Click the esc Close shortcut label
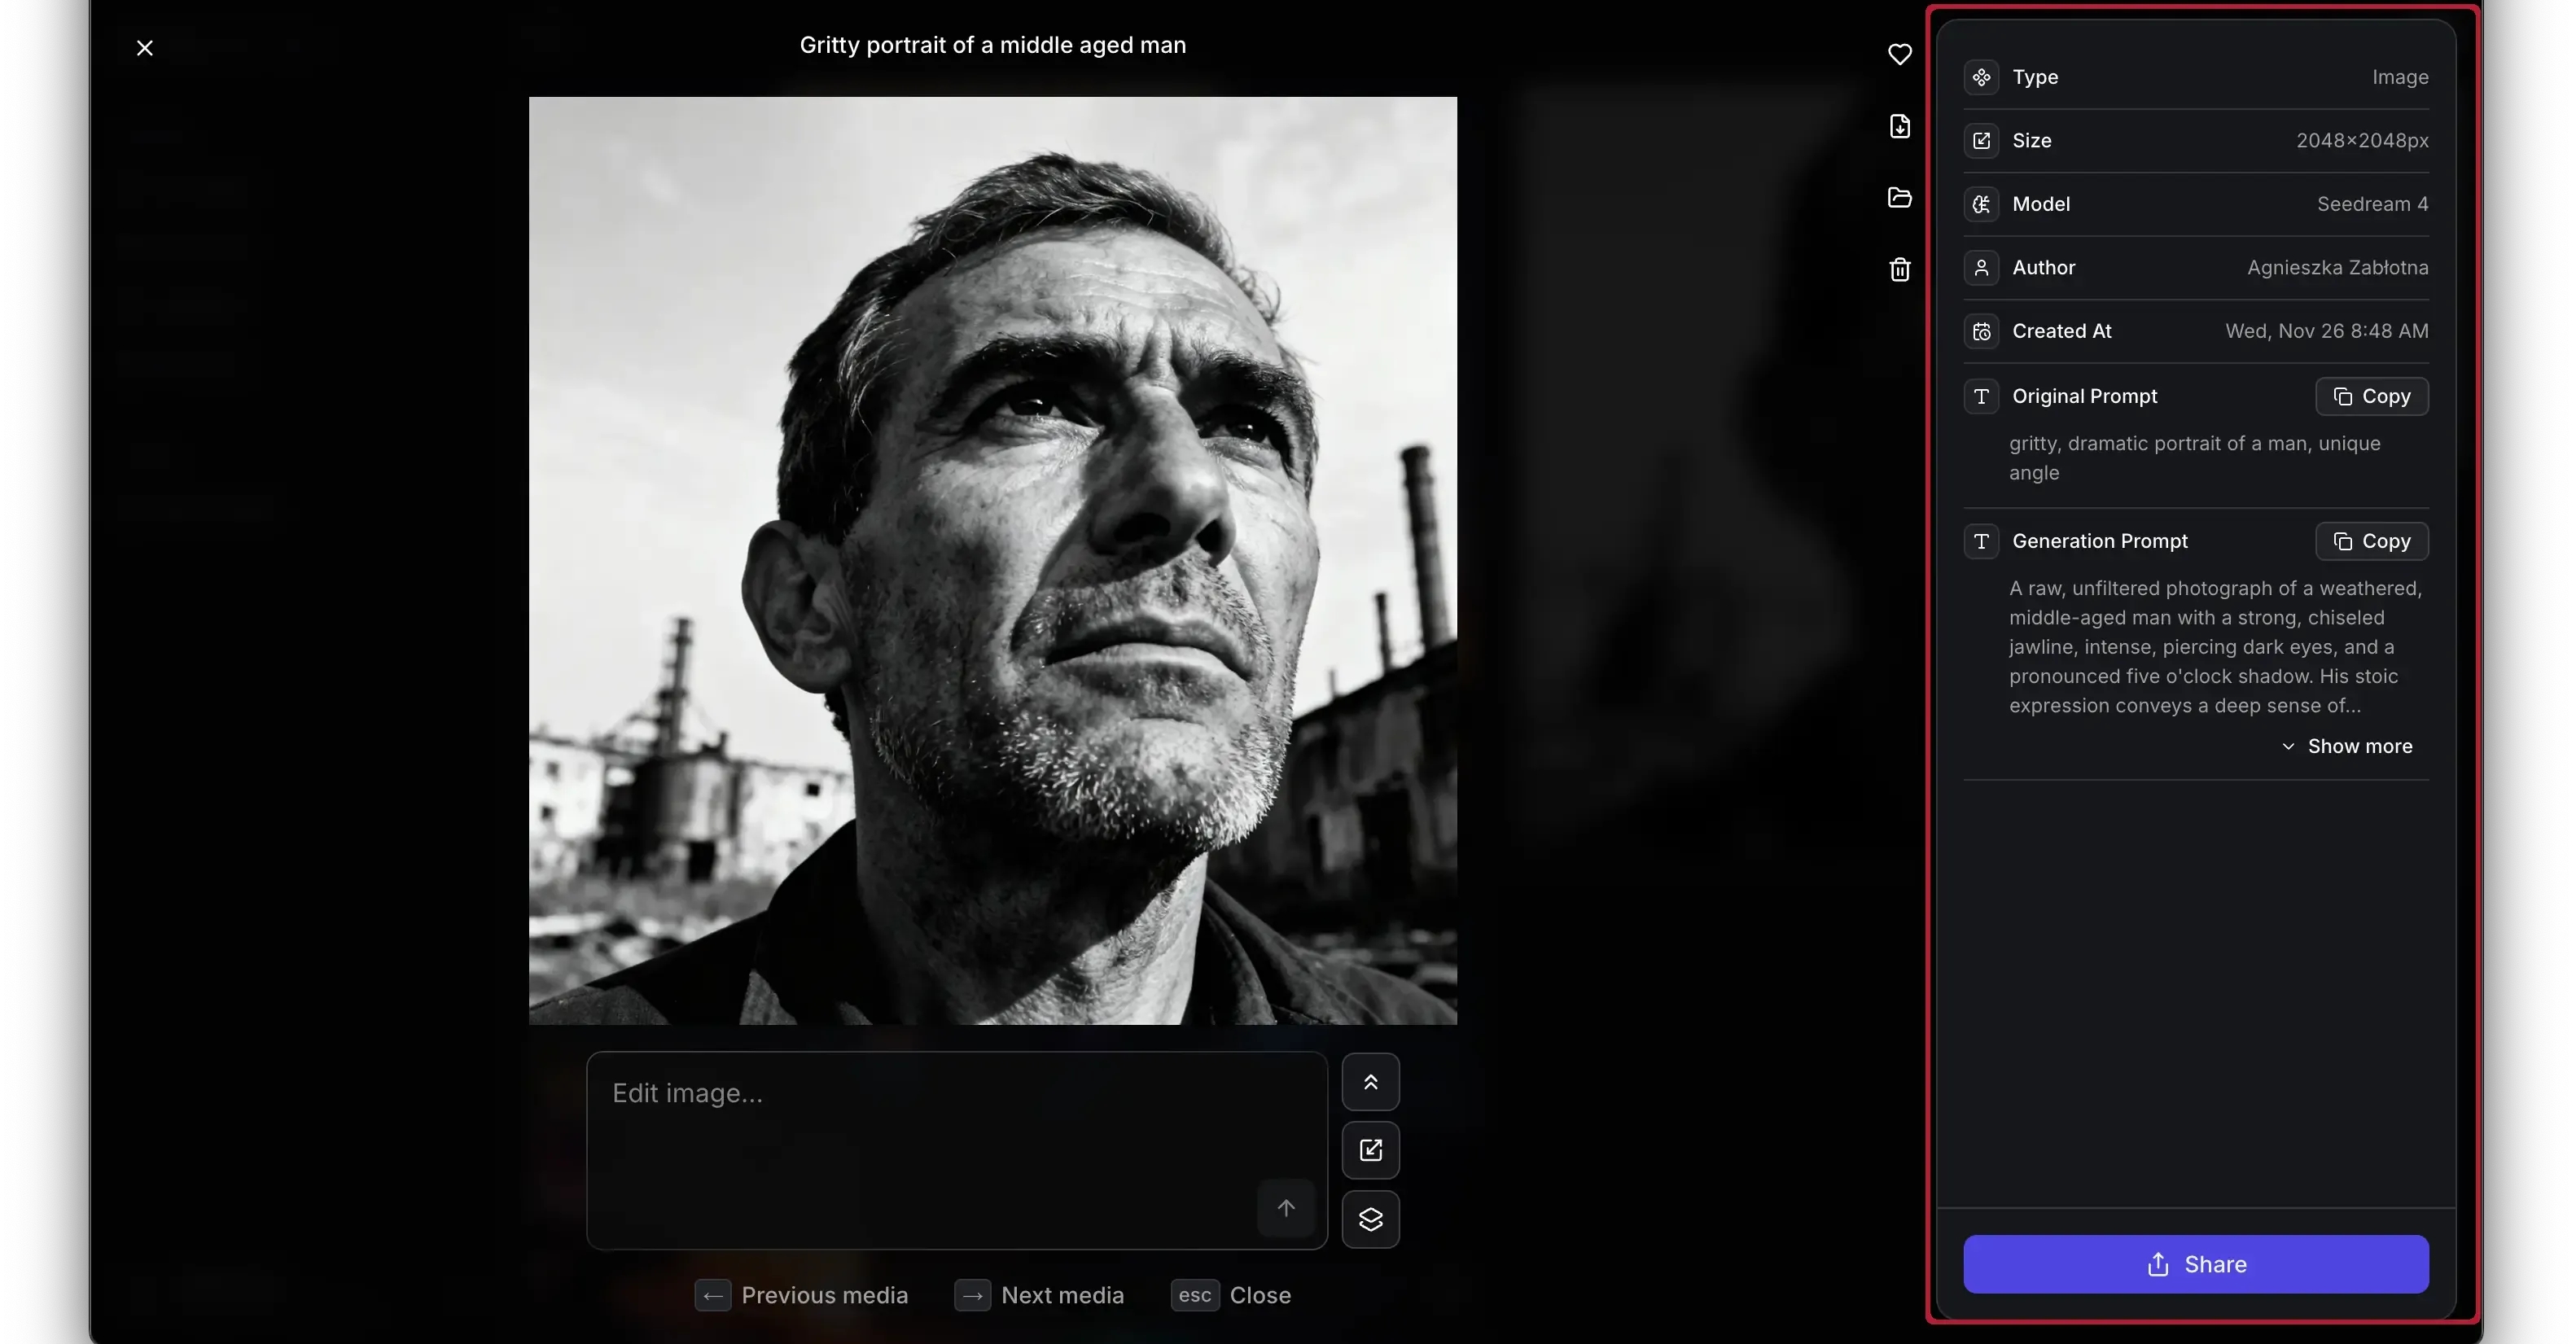 (1231, 1295)
